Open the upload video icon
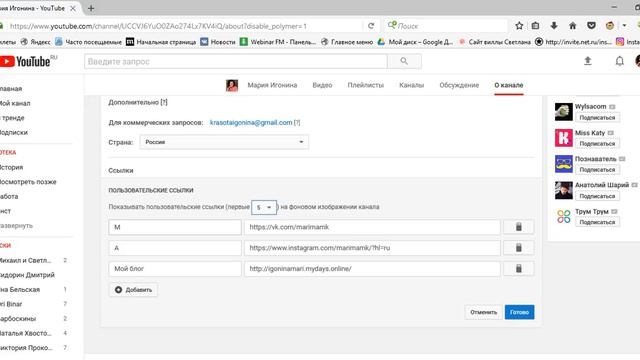 588,61
